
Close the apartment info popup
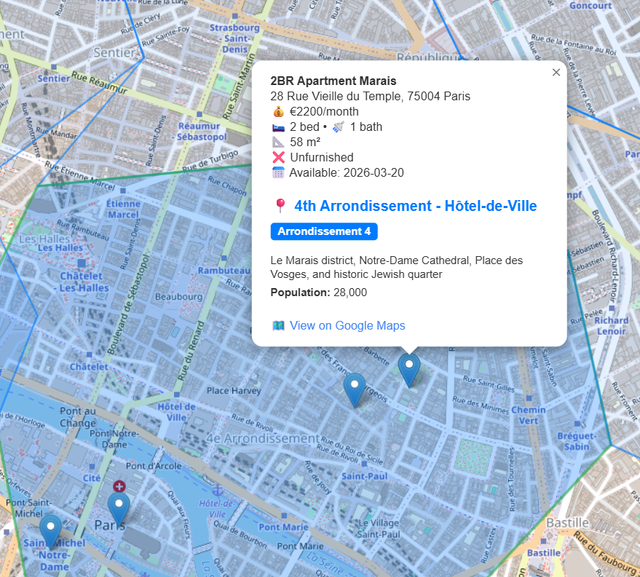tap(556, 72)
